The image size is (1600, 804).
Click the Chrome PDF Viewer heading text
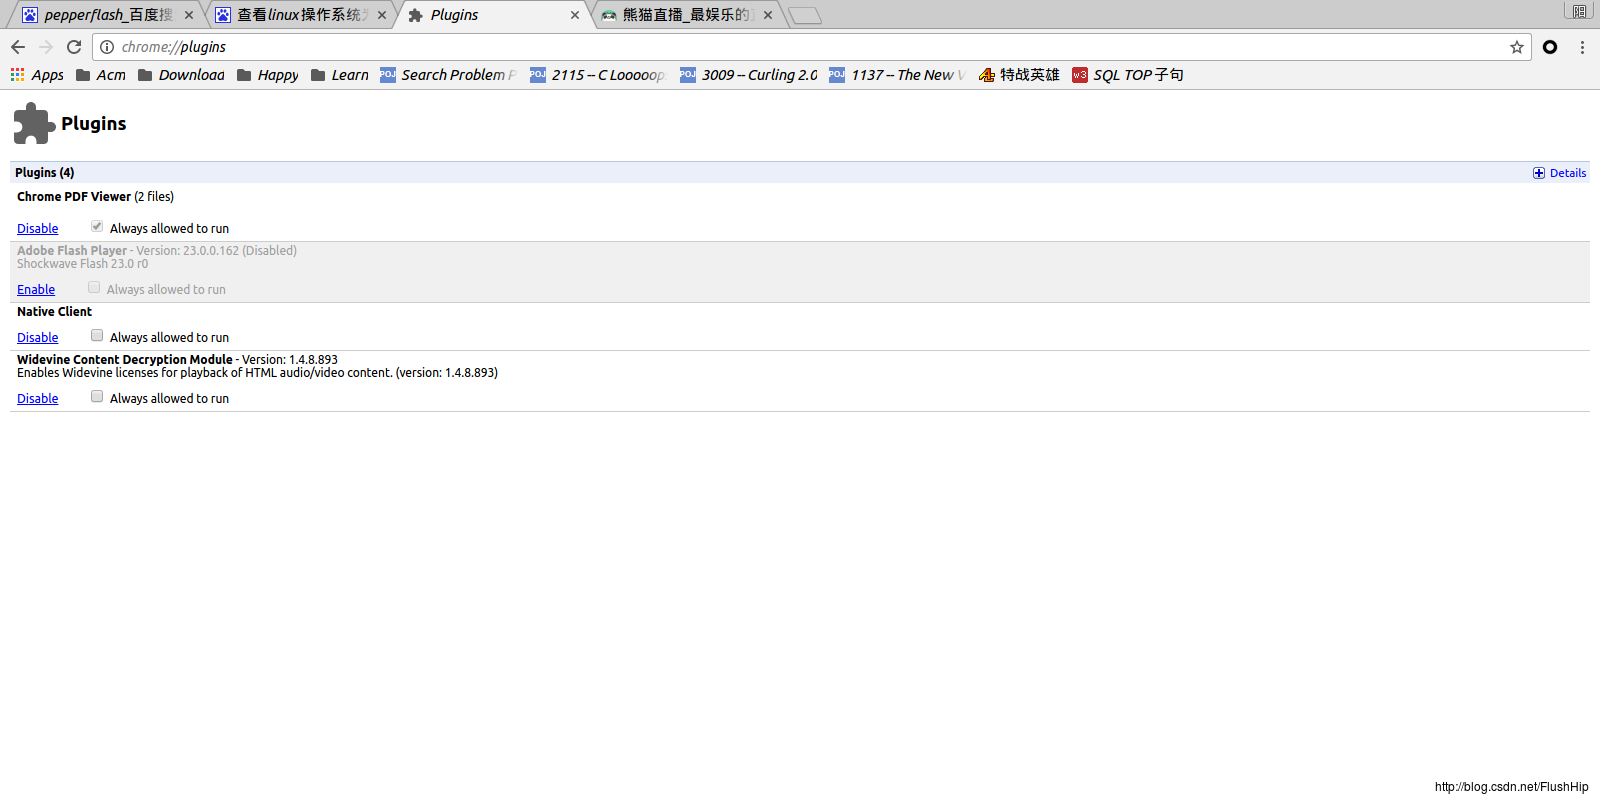pyautogui.click(x=74, y=197)
